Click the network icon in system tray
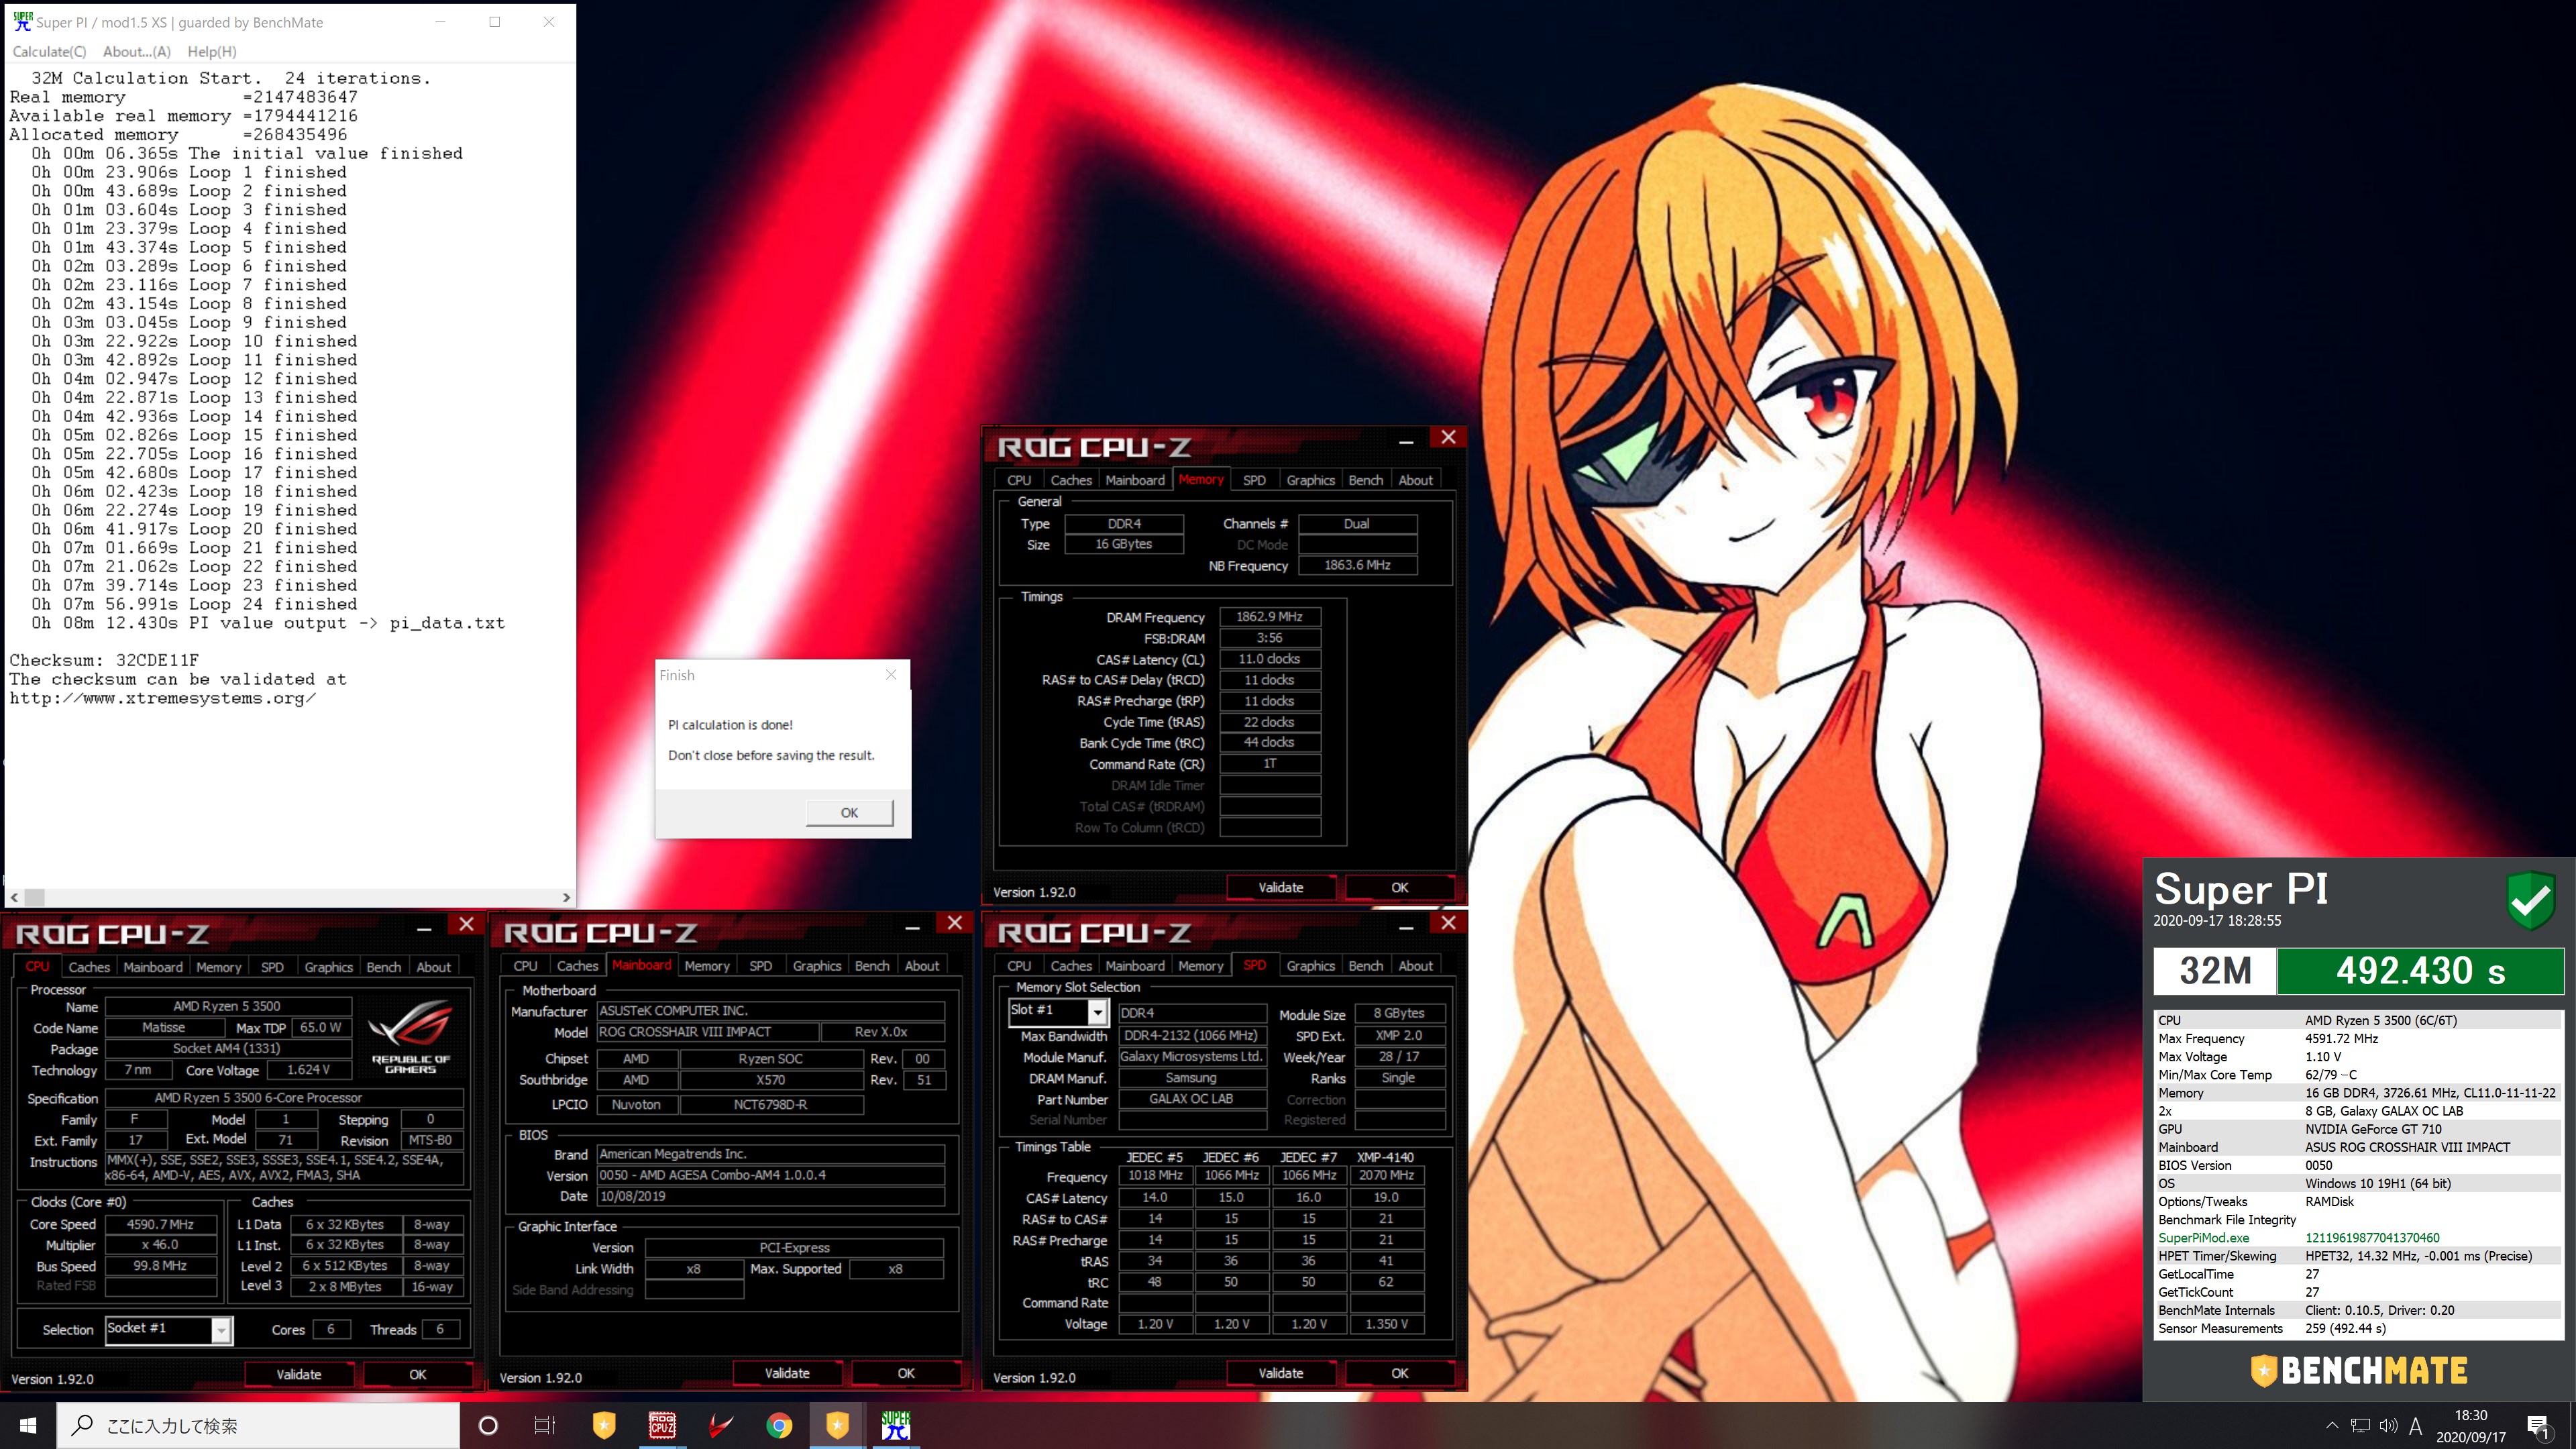Image resolution: width=2576 pixels, height=1449 pixels. click(x=2360, y=1426)
